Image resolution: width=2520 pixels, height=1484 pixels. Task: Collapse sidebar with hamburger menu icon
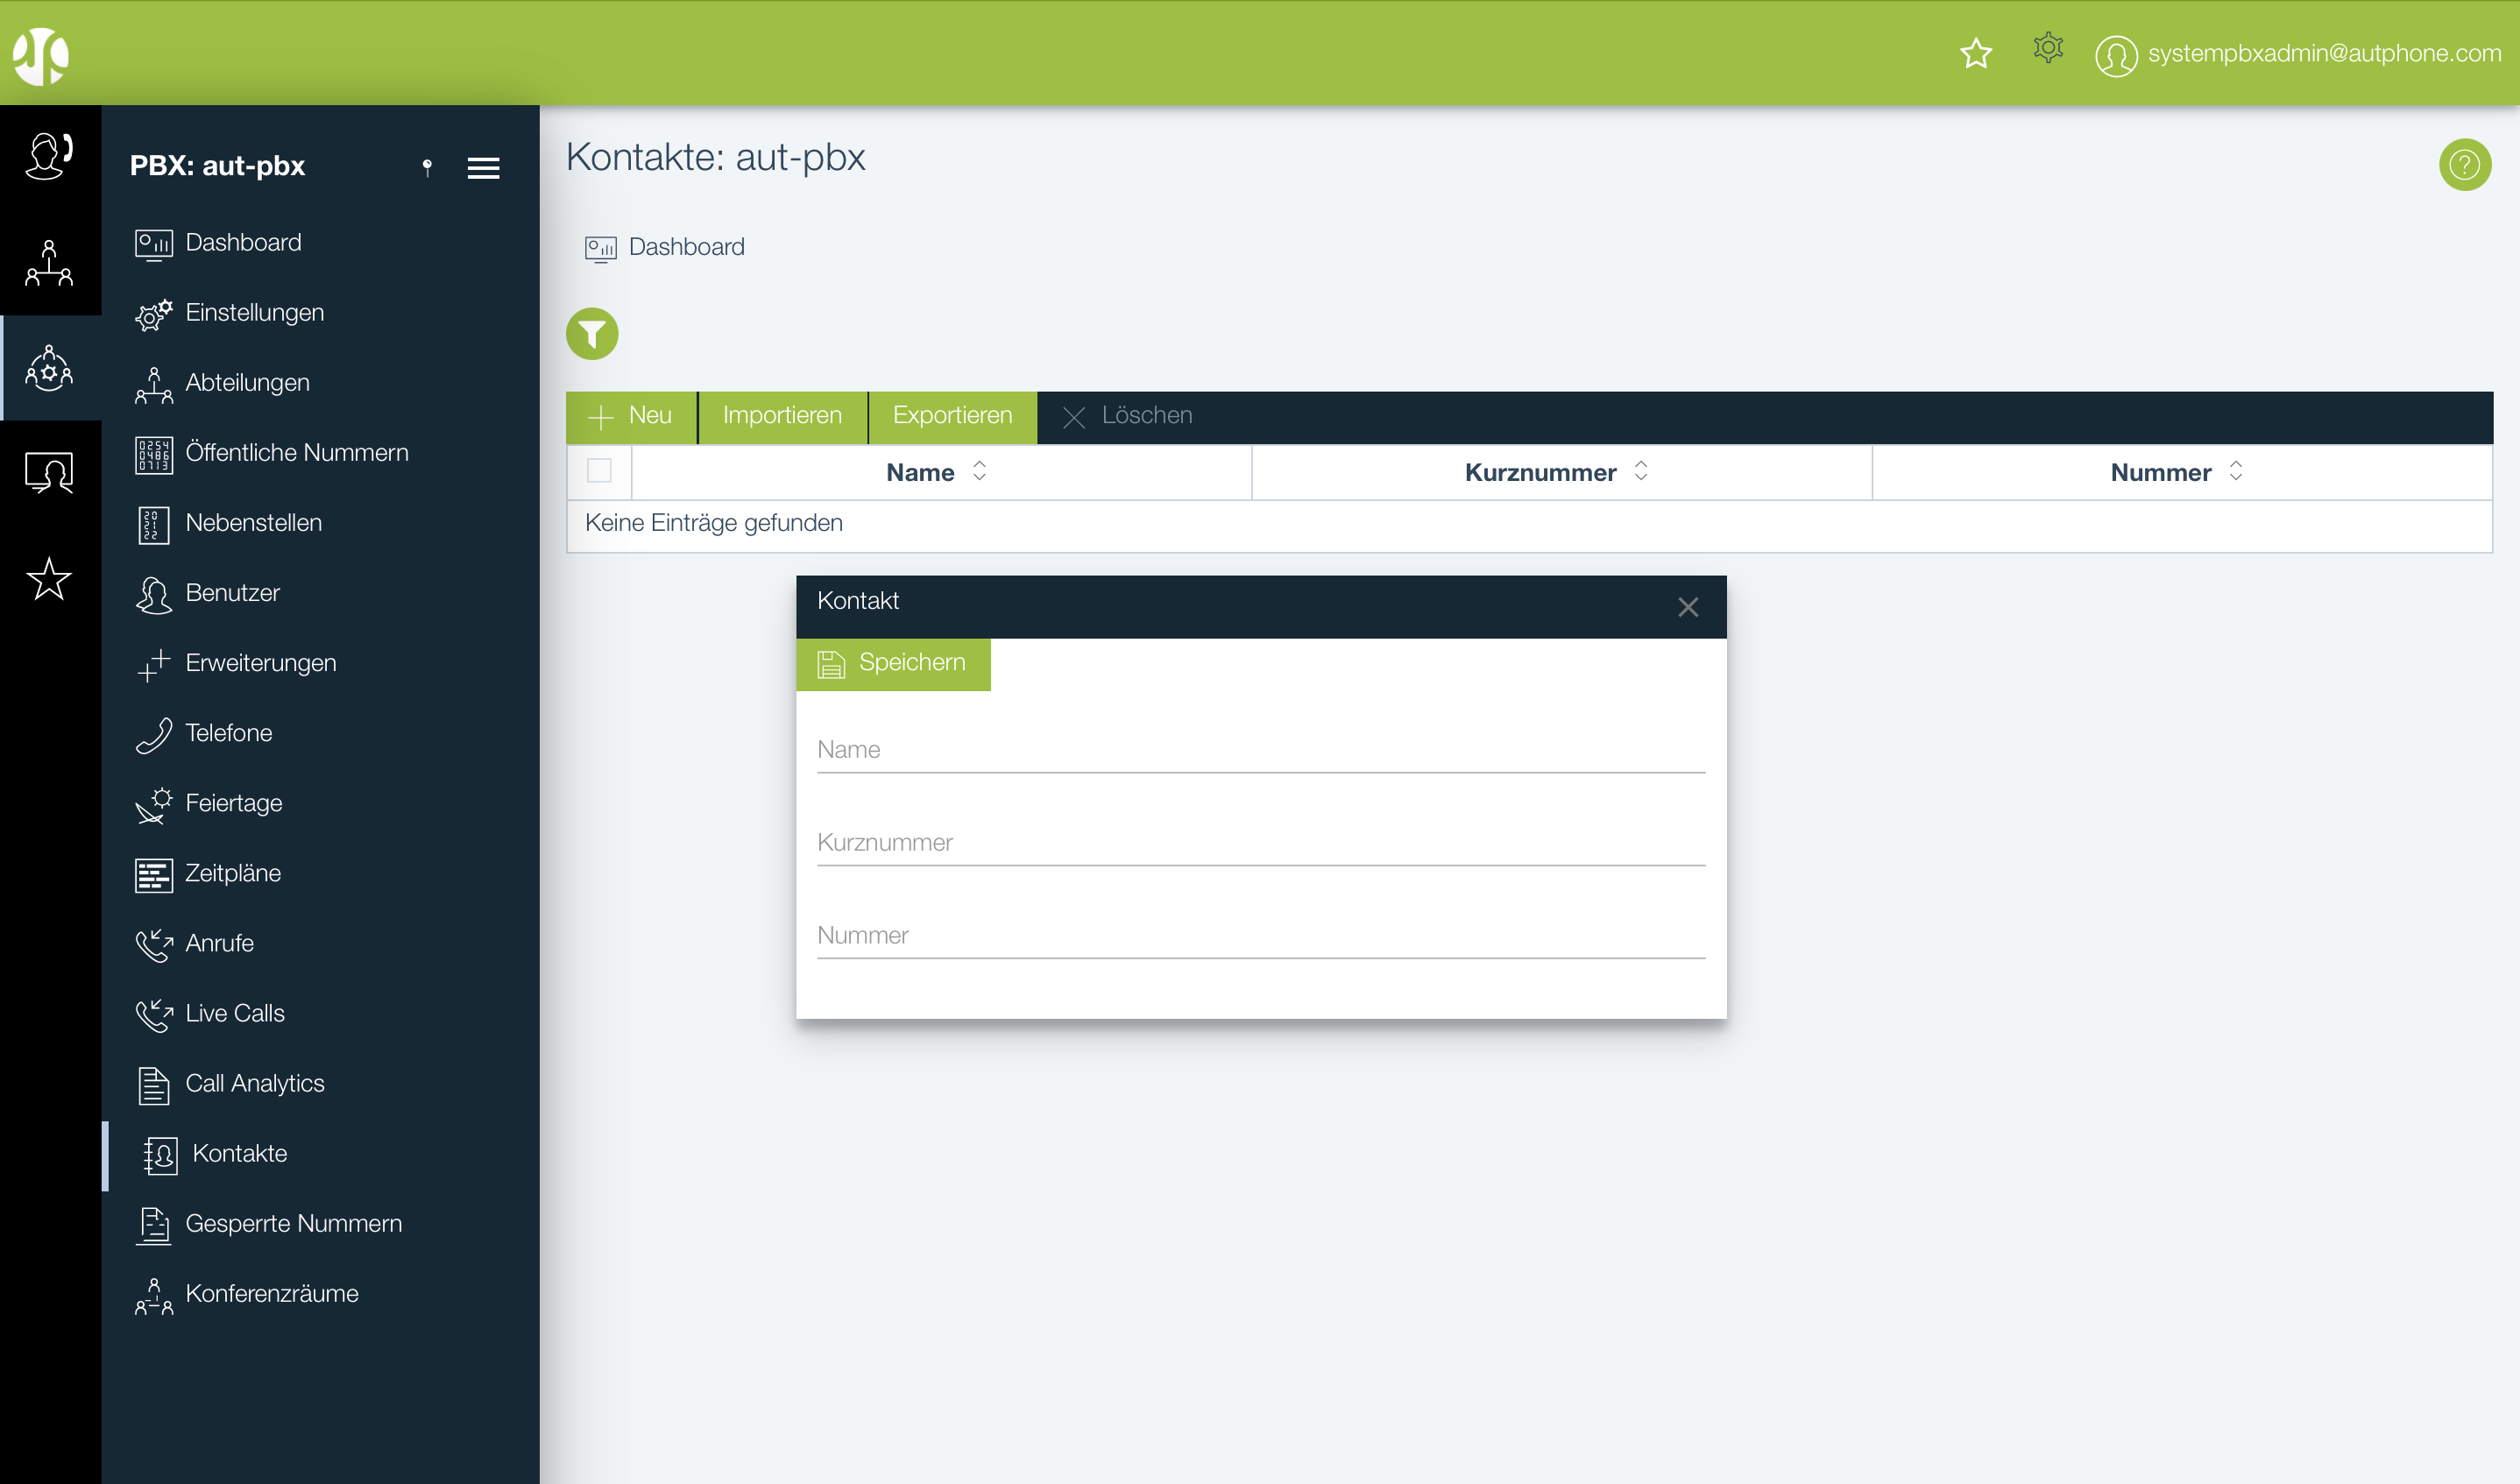pyautogui.click(x=483, y=168)
